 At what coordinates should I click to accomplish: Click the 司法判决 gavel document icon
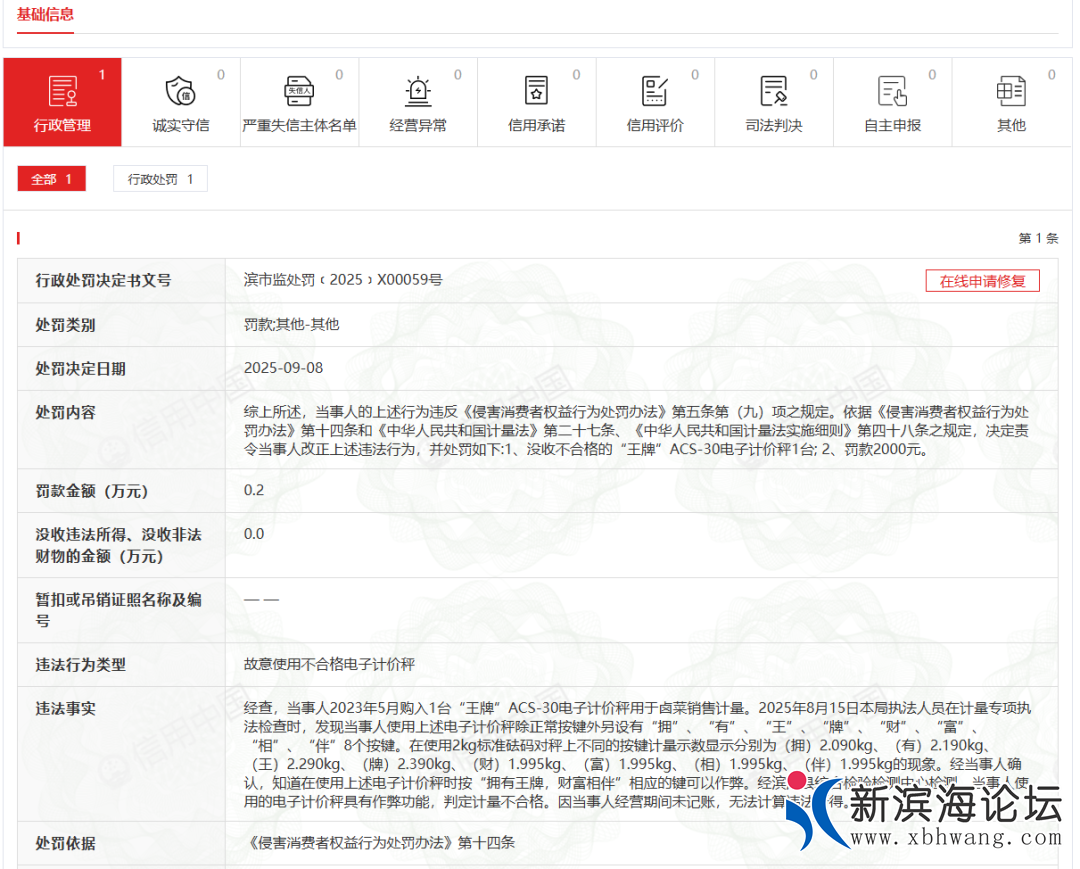(x=774, y=91)
